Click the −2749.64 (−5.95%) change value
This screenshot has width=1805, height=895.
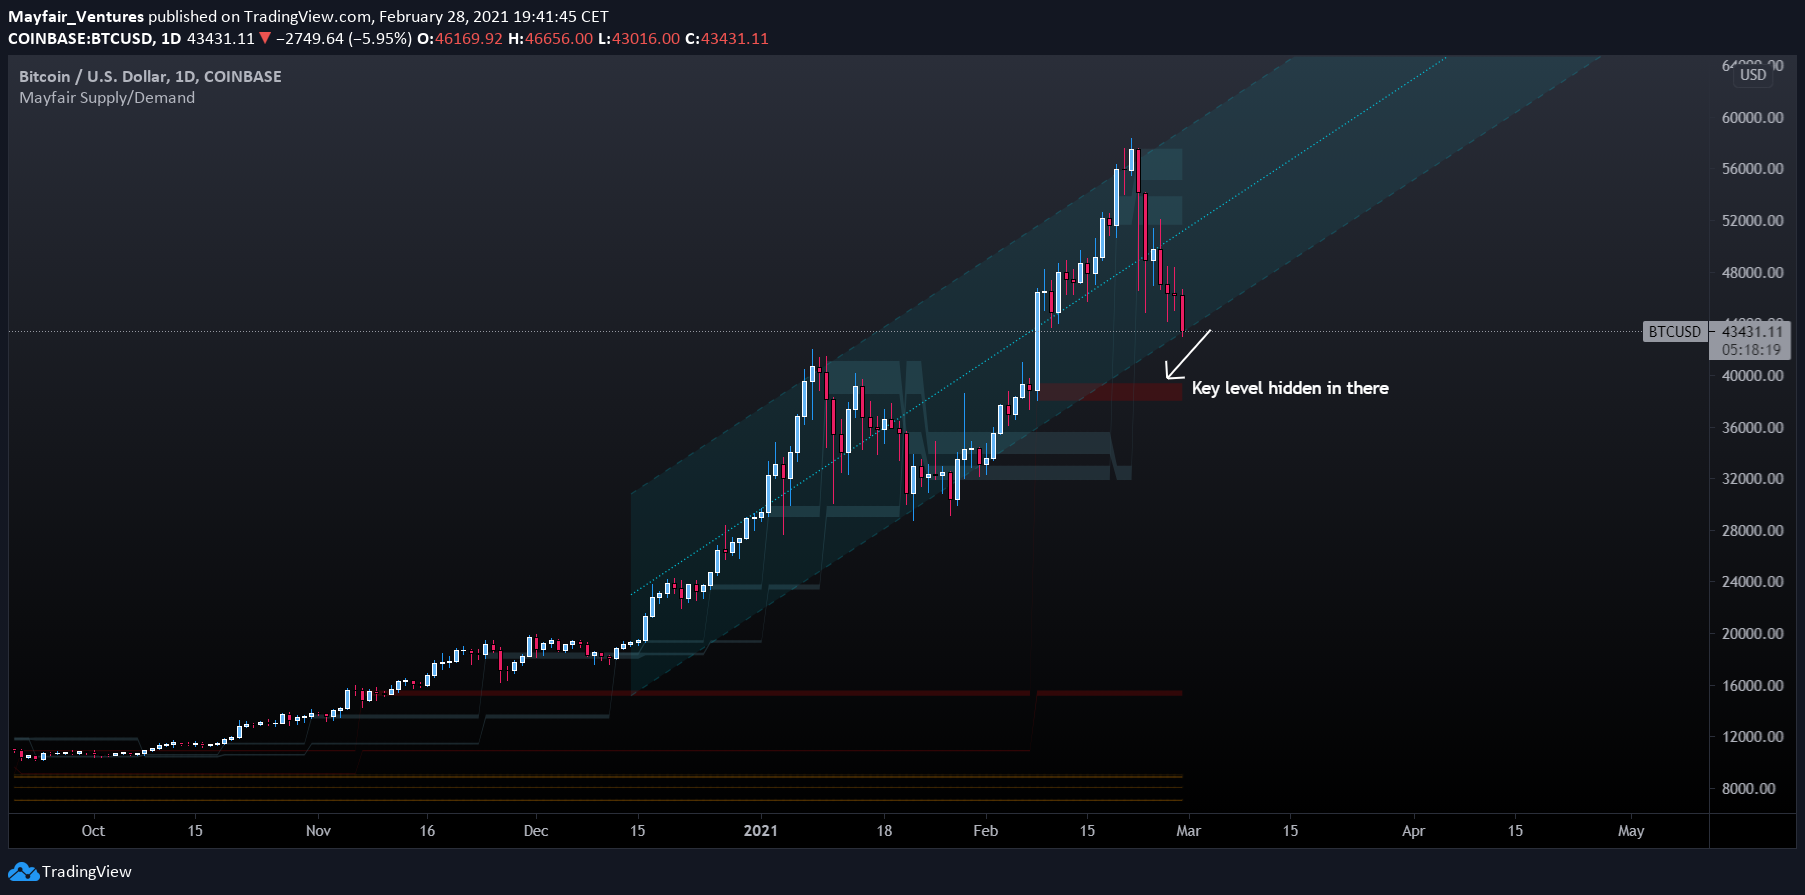343,39
